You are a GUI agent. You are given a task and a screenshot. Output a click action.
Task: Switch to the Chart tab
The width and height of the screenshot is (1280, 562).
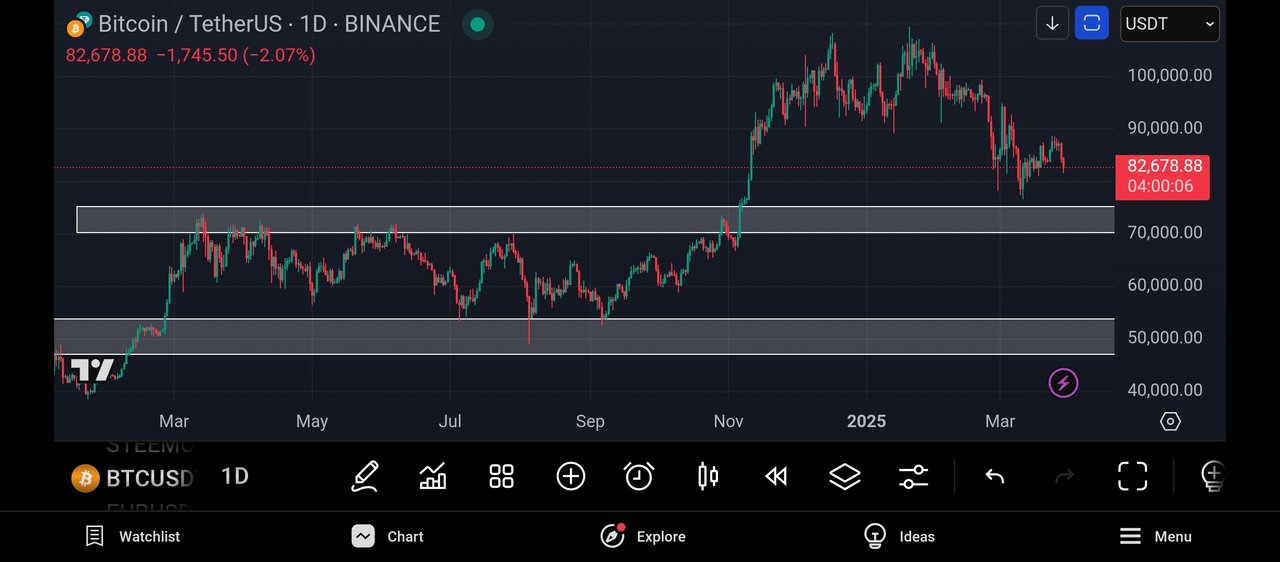[x=388, y=536]
